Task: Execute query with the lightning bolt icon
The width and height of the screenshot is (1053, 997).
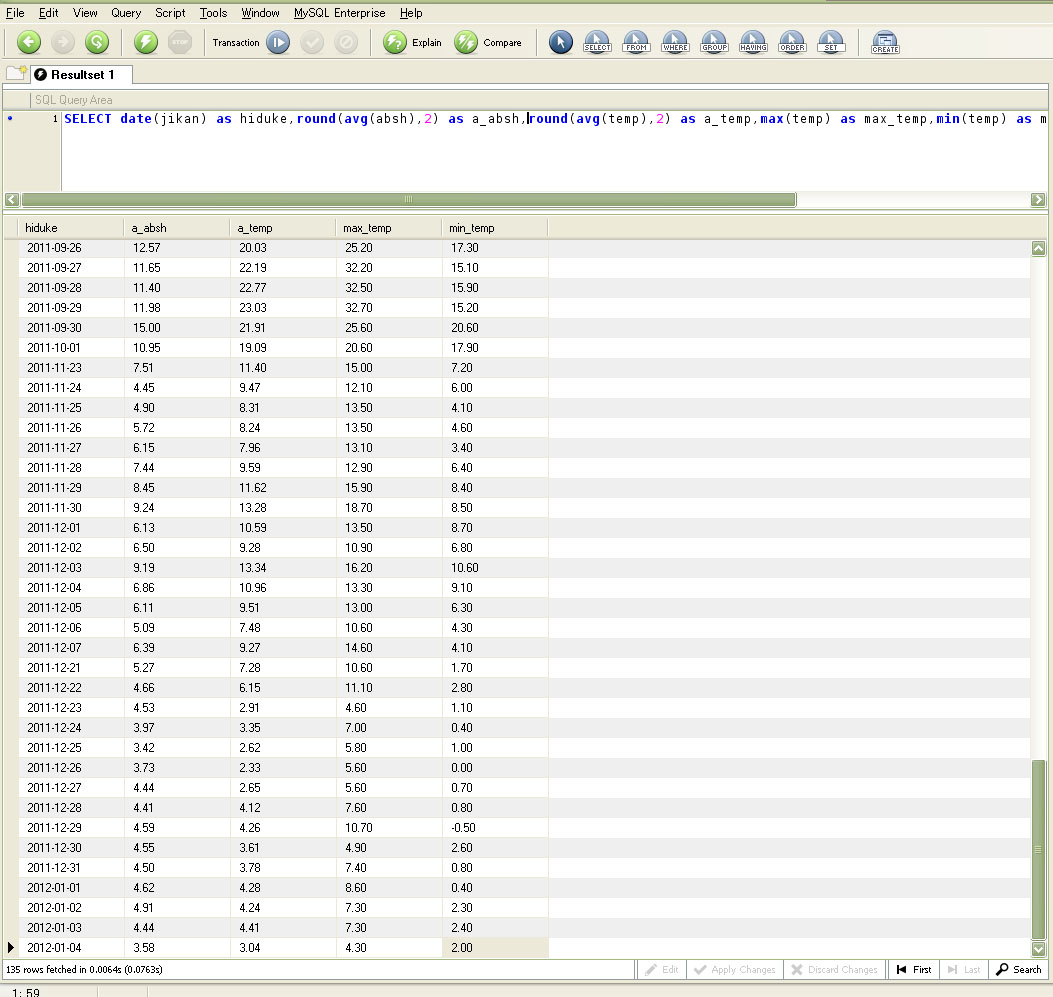Action: (146, 42)
